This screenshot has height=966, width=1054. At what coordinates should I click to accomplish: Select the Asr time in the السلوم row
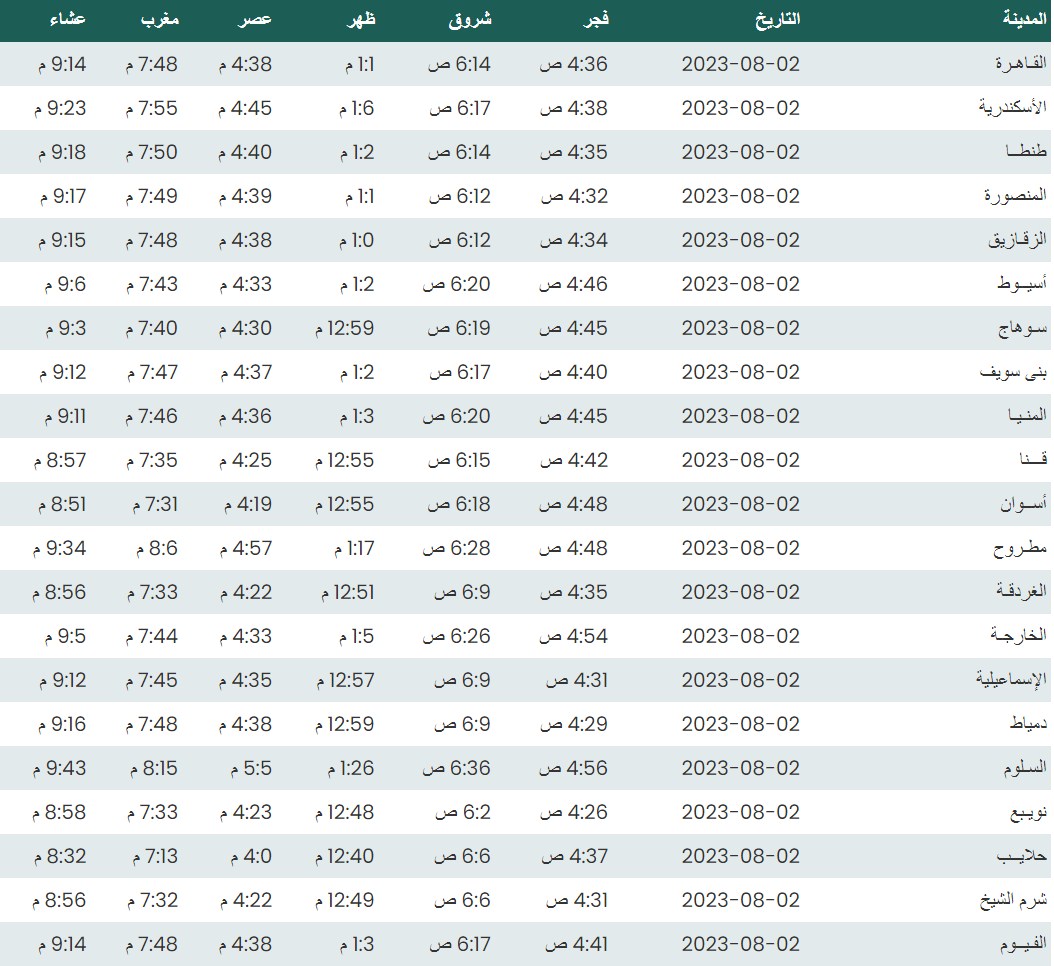245,768
